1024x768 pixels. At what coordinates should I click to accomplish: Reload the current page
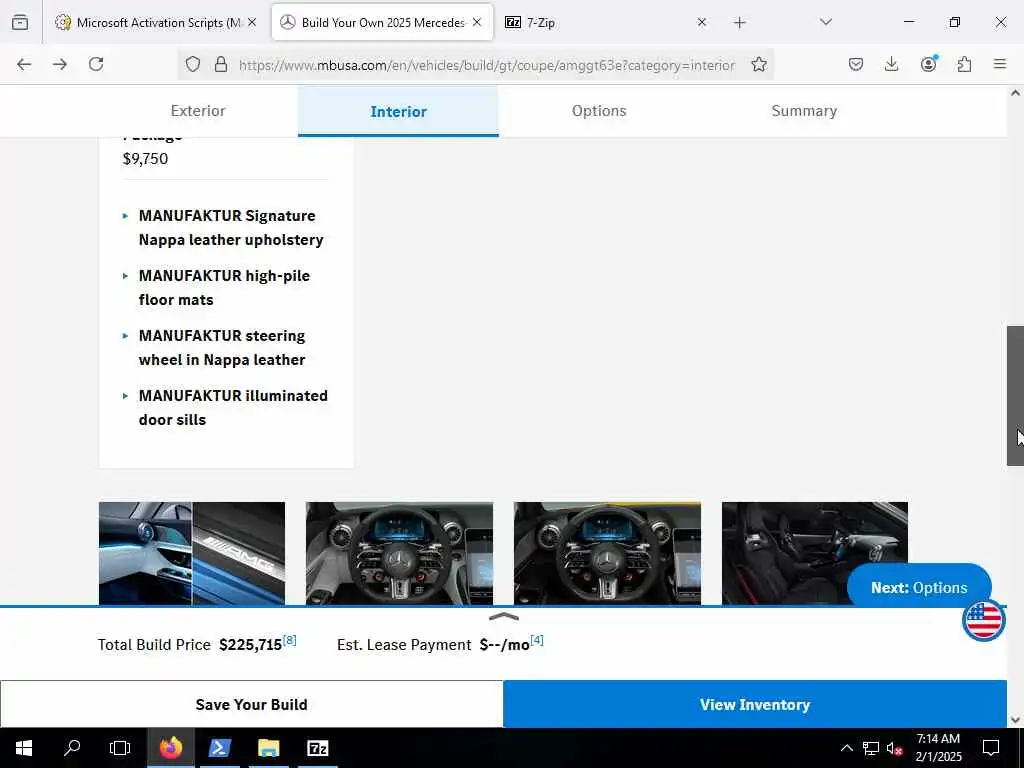(x=96, y=64)
